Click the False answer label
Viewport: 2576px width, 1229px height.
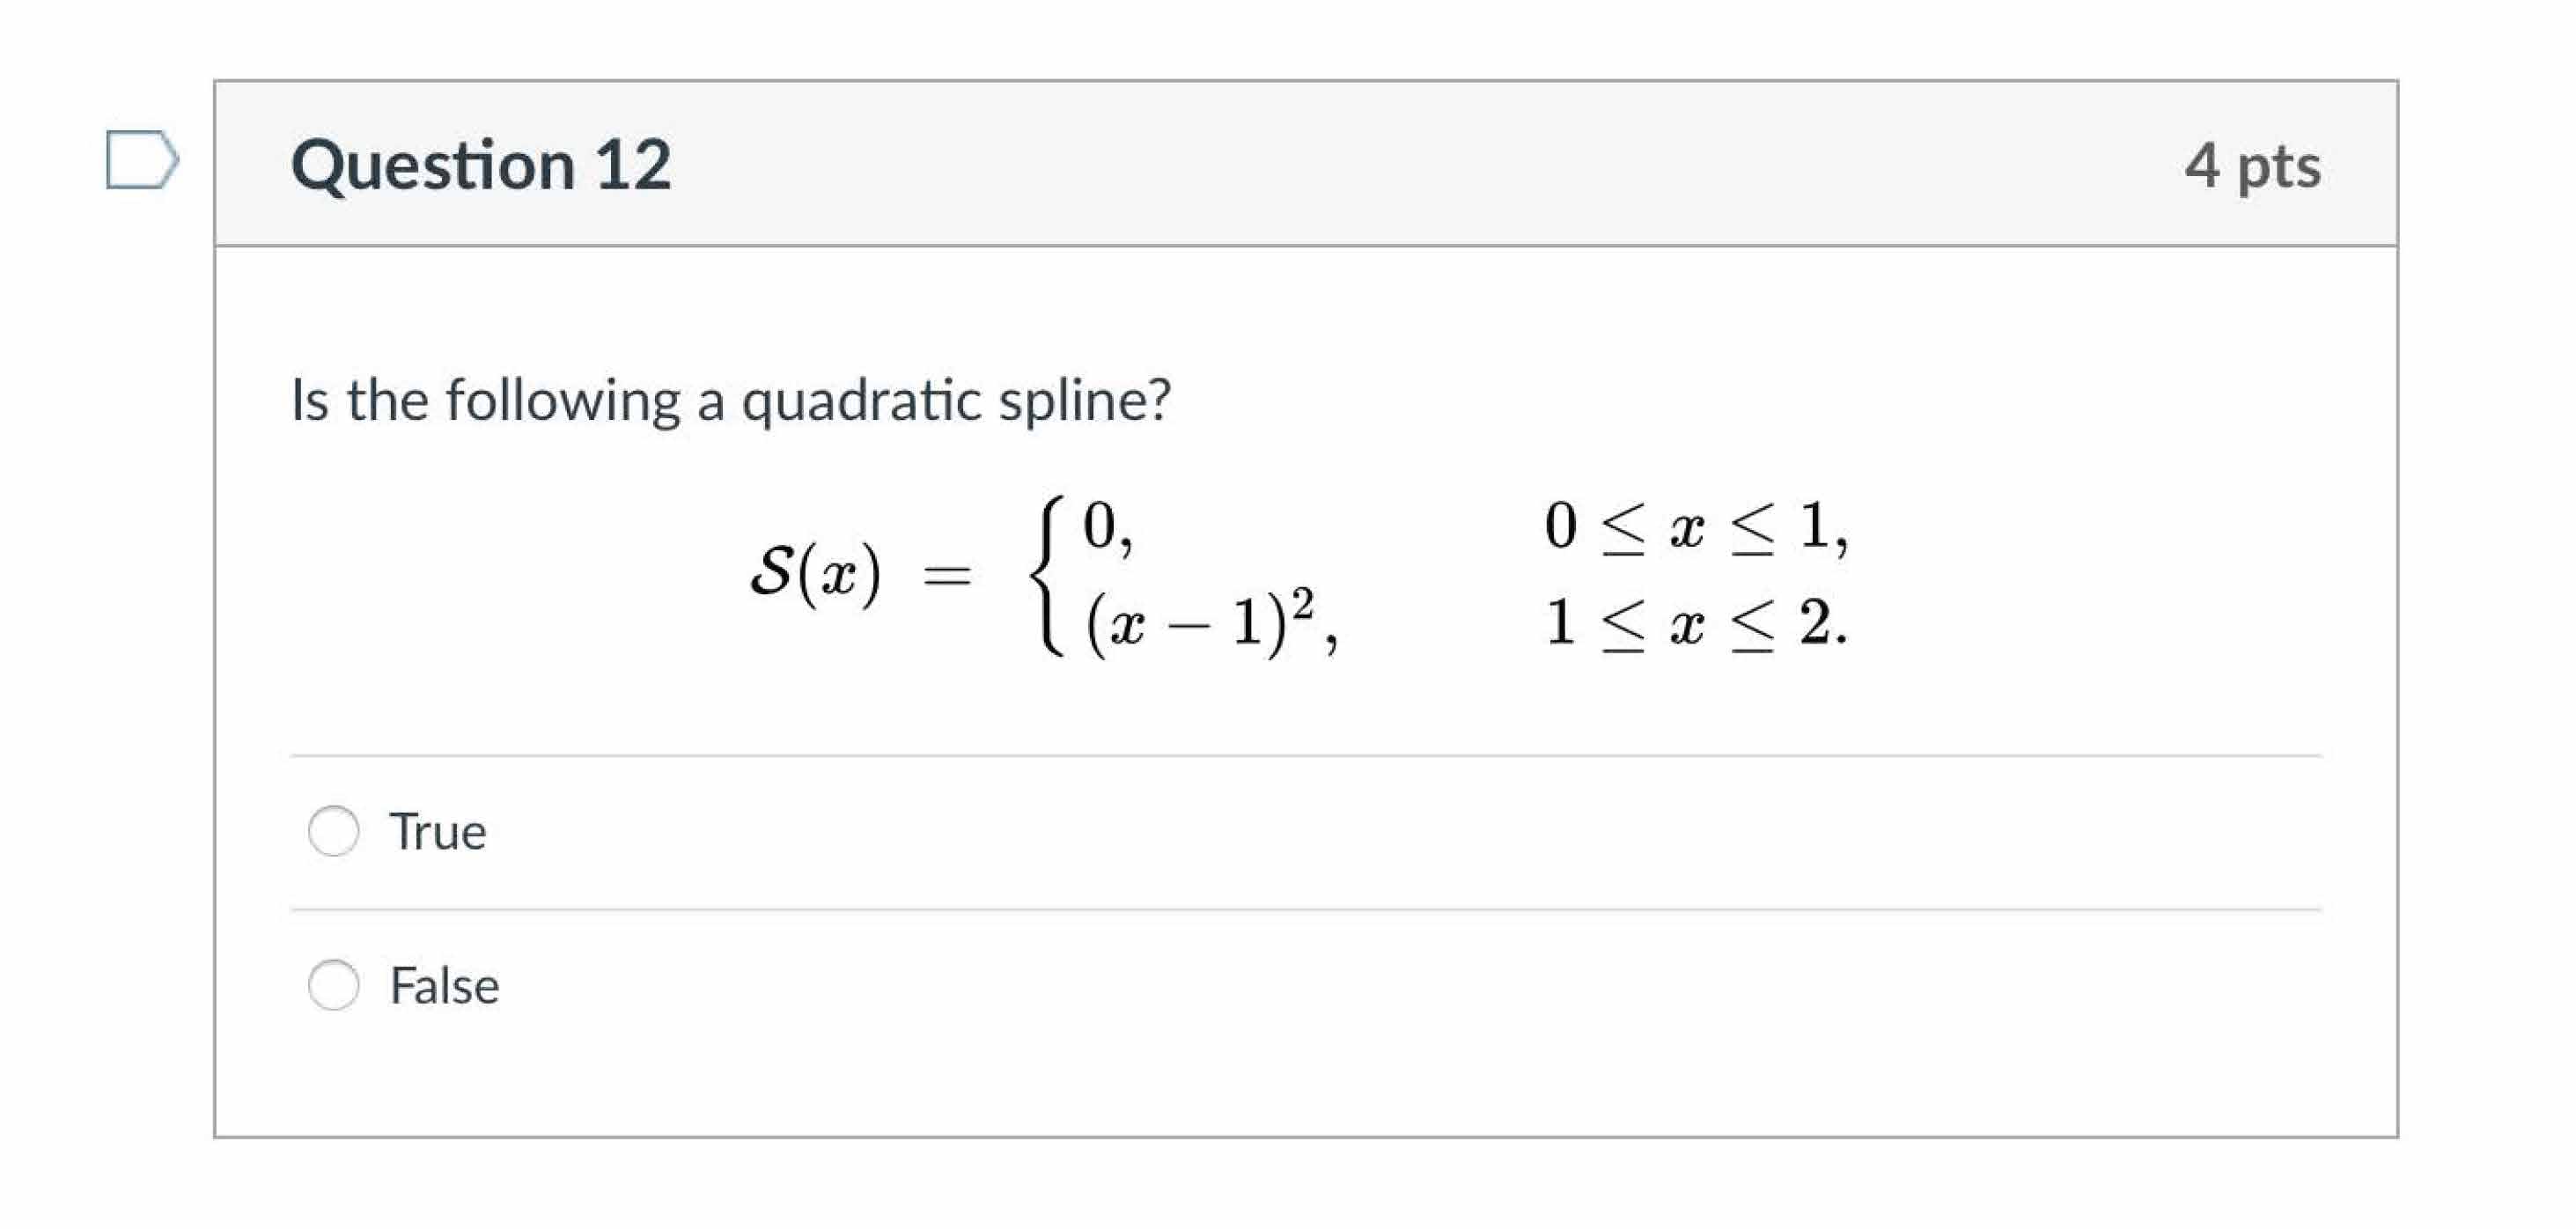[x=444, y=986]
